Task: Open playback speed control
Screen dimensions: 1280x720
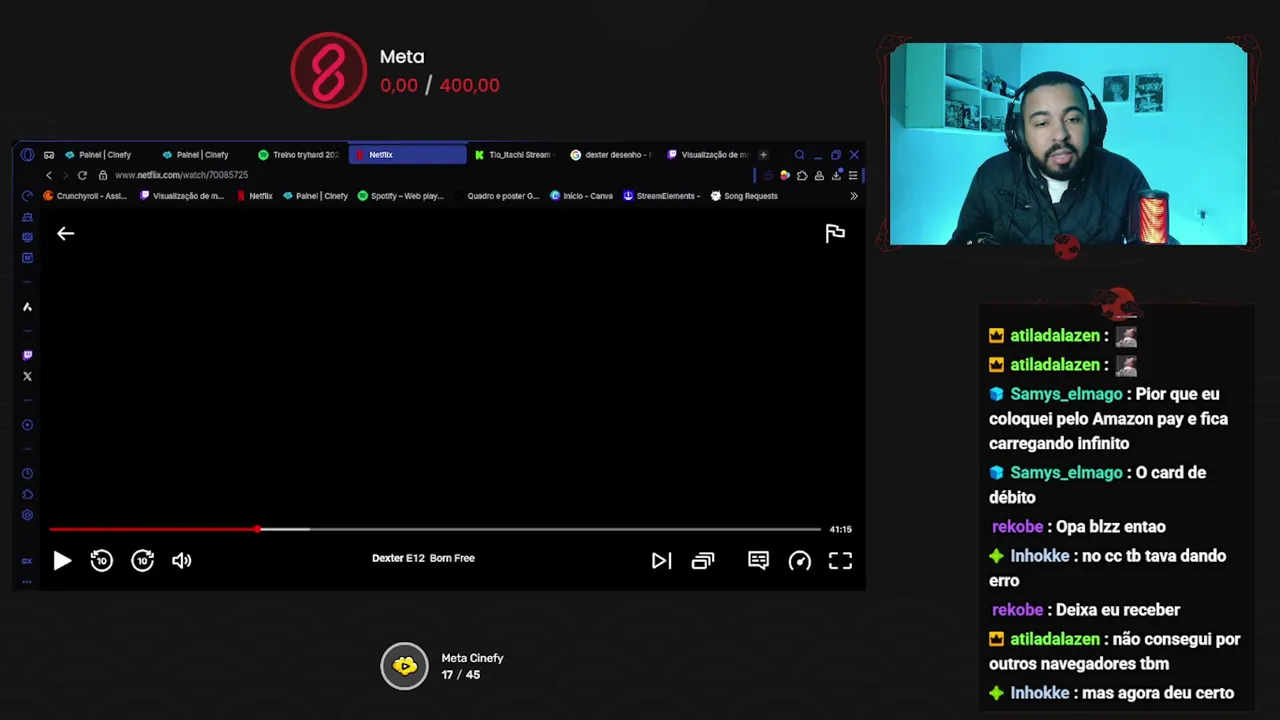Action: click(800, 561)
